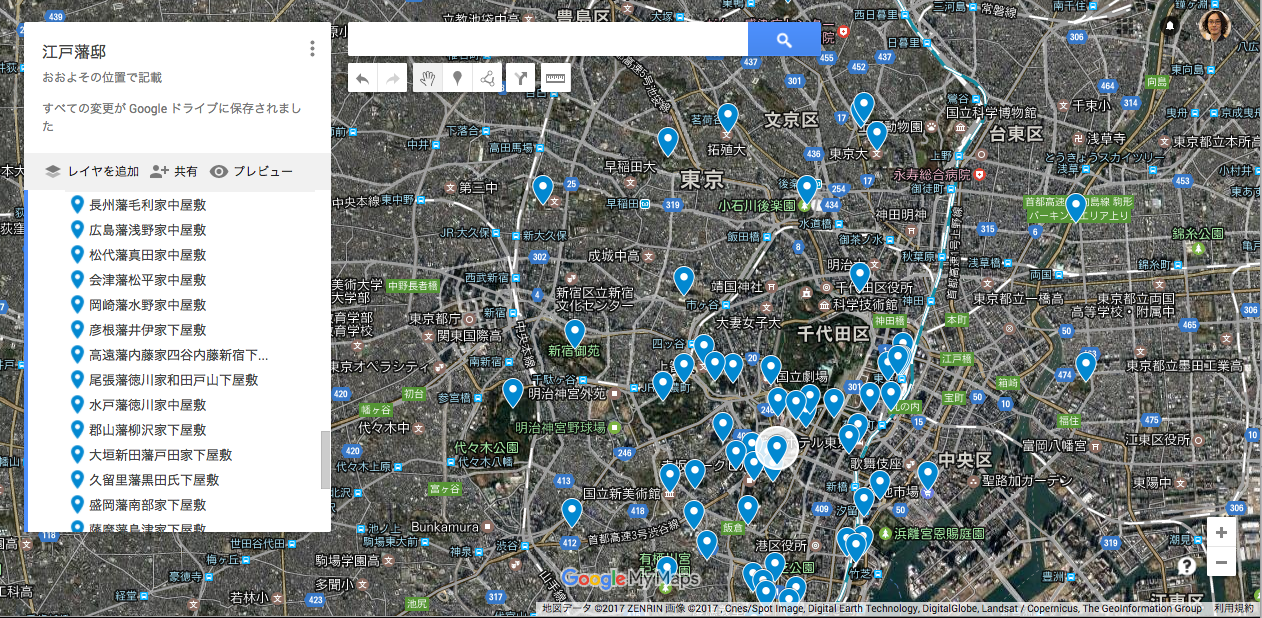Select the hand (select items) tool
1262x618 pixels.
(x=427, y=78)
